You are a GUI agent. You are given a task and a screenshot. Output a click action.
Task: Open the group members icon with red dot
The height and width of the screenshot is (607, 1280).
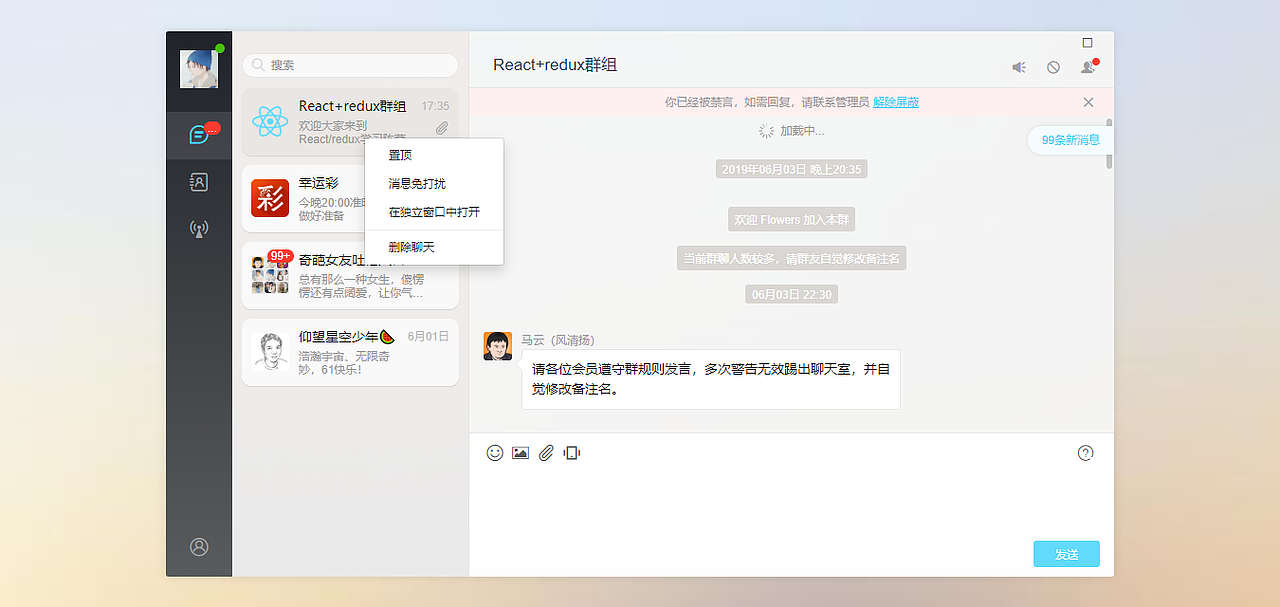[1088, 67]
